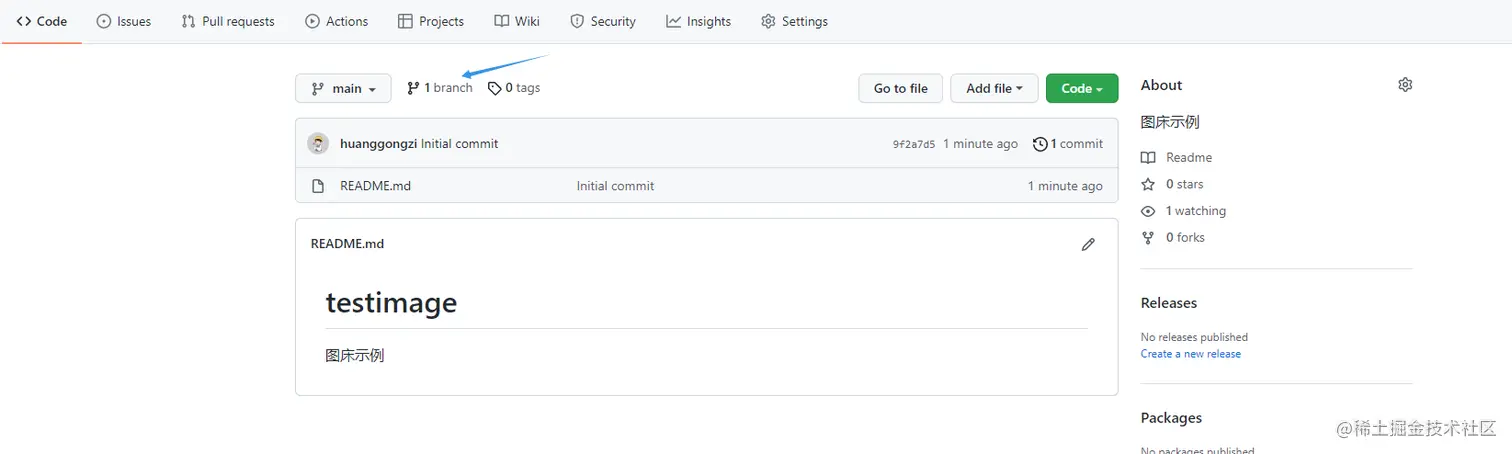Open the huanggongzi user profile link

click(378, 144)
